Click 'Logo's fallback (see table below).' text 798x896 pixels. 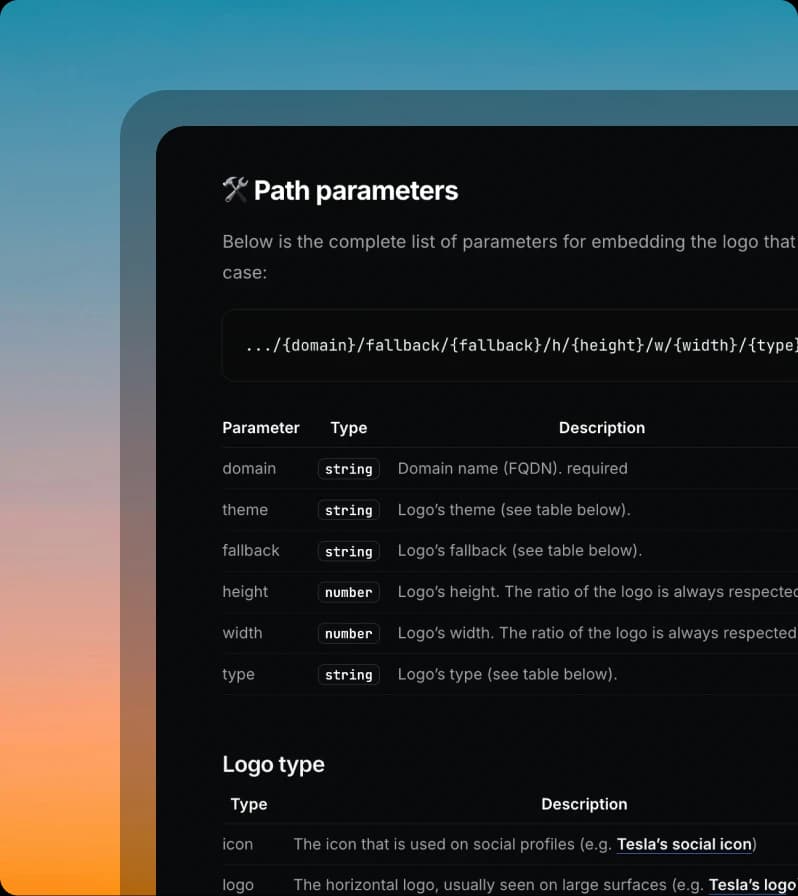coord(520,551)
